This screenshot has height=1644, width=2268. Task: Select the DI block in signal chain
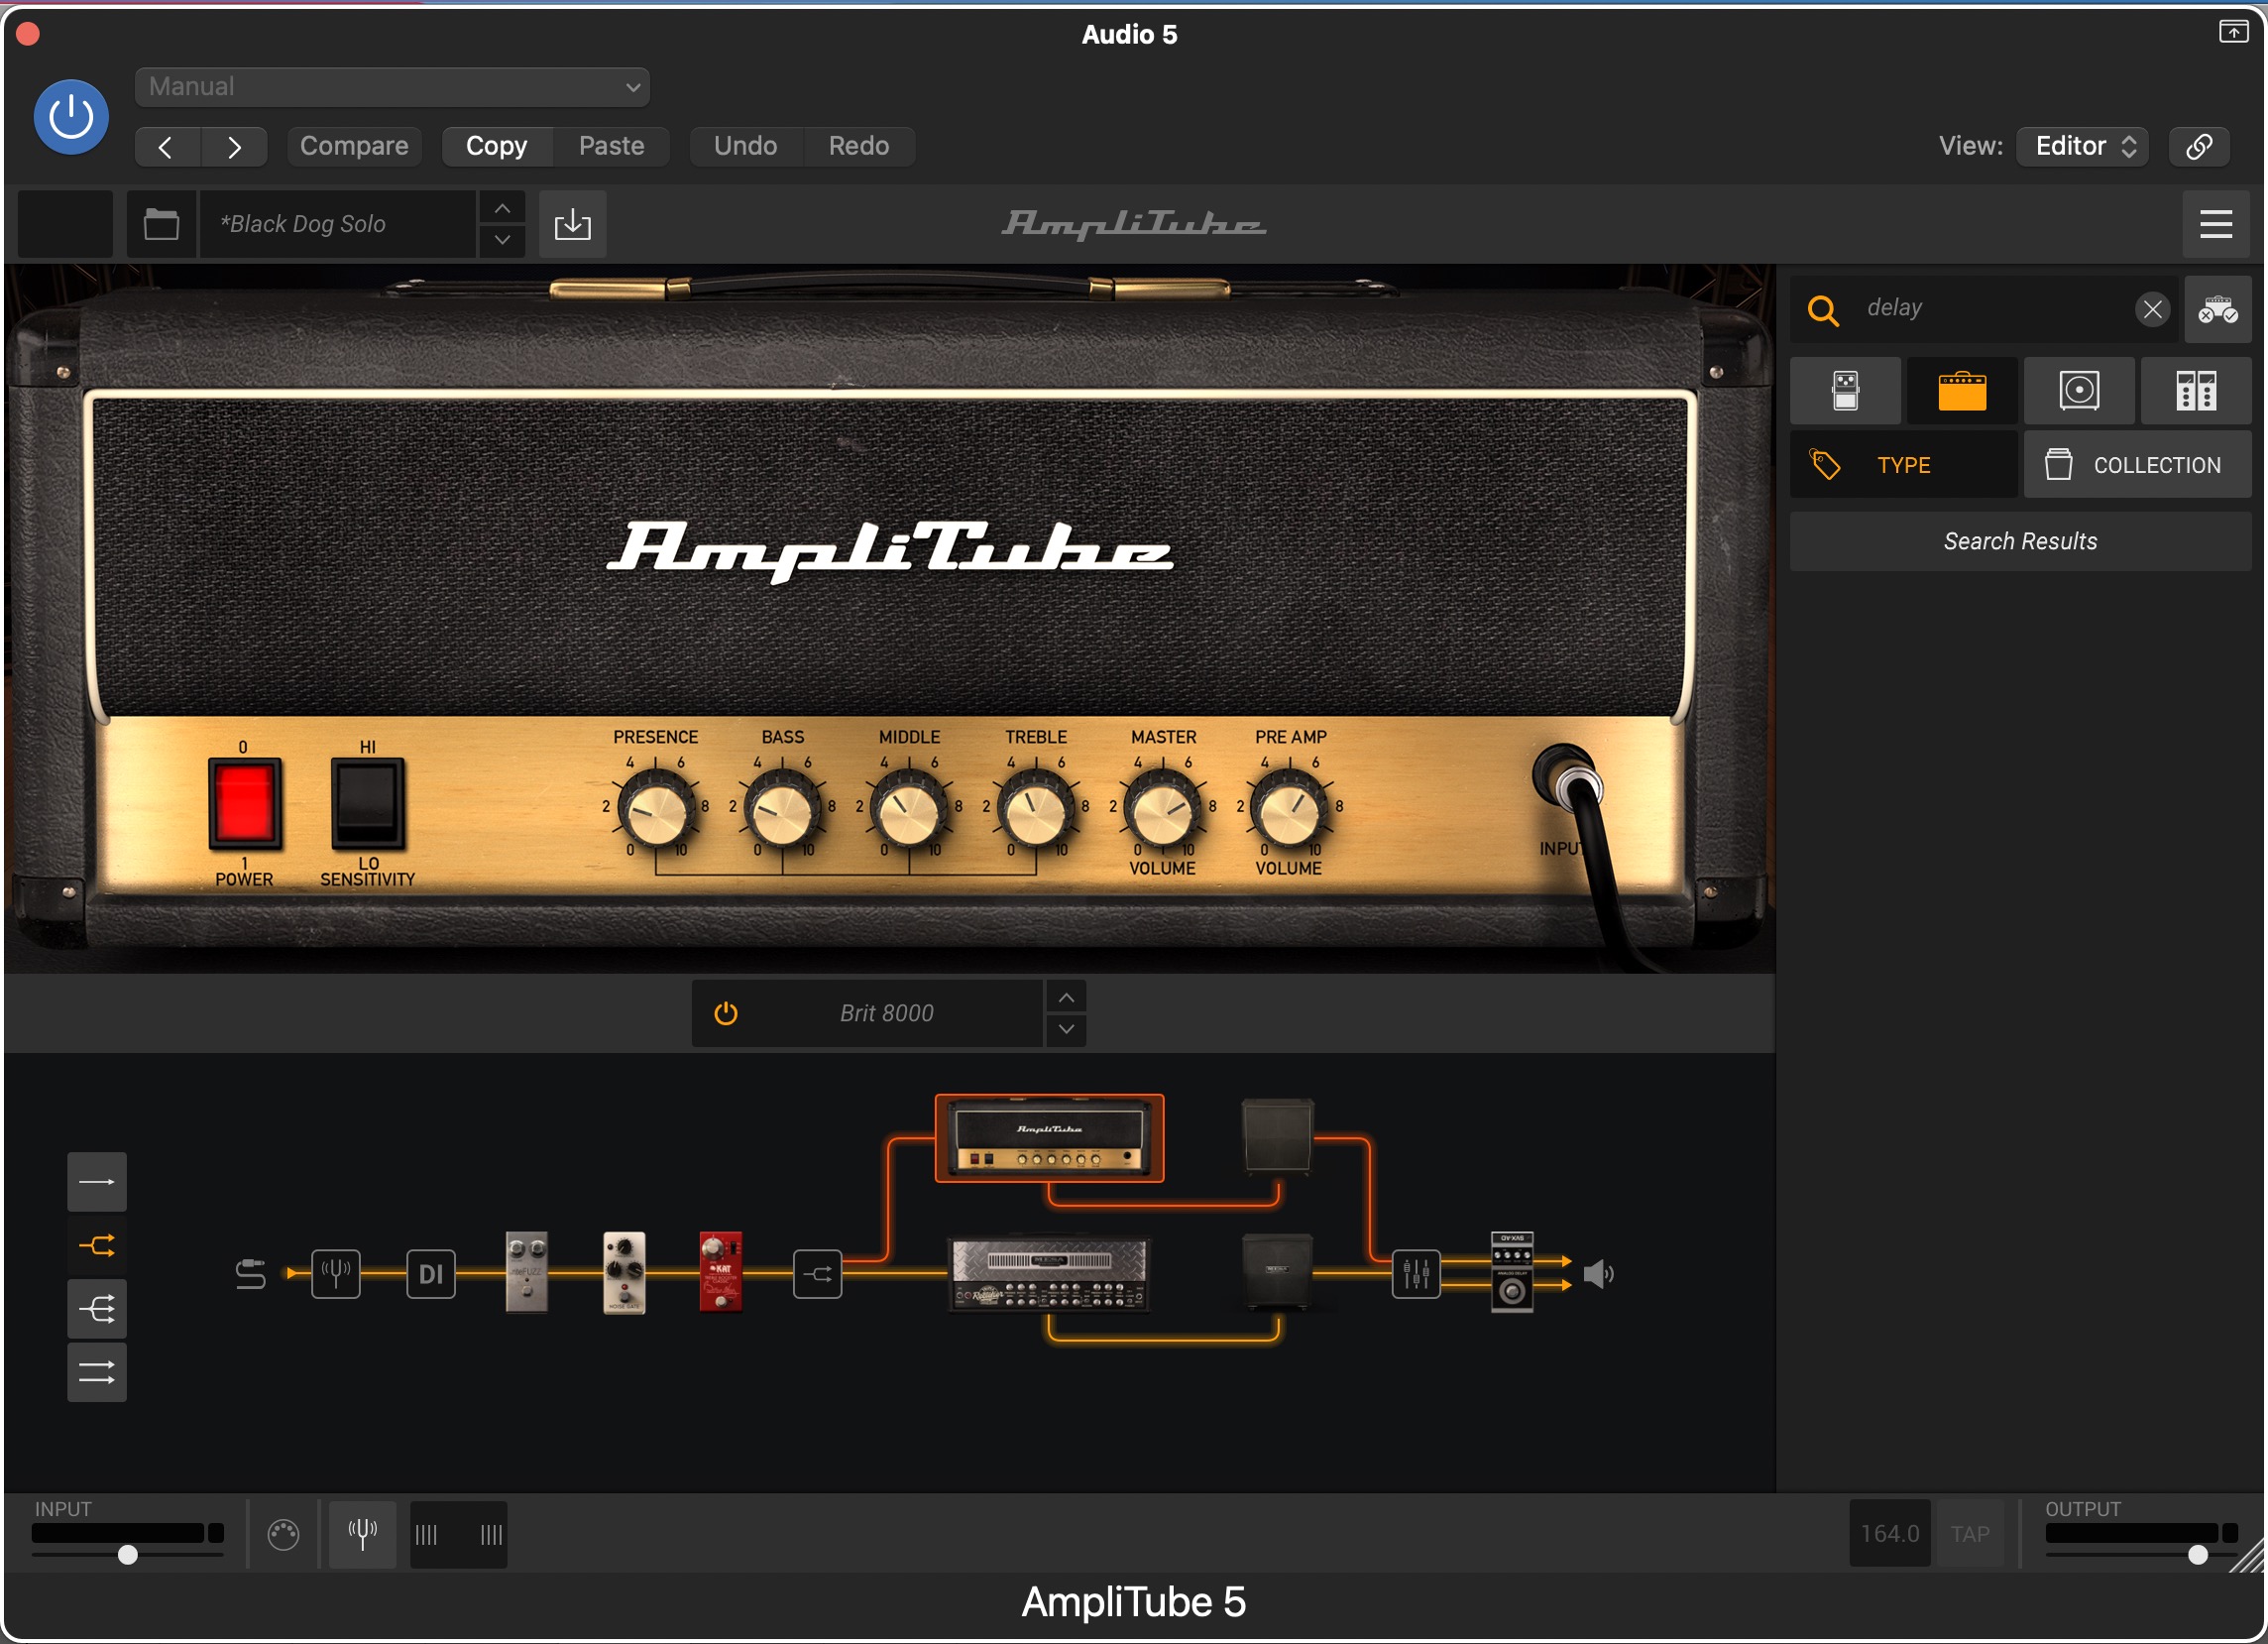click(x=431, y=1274)
